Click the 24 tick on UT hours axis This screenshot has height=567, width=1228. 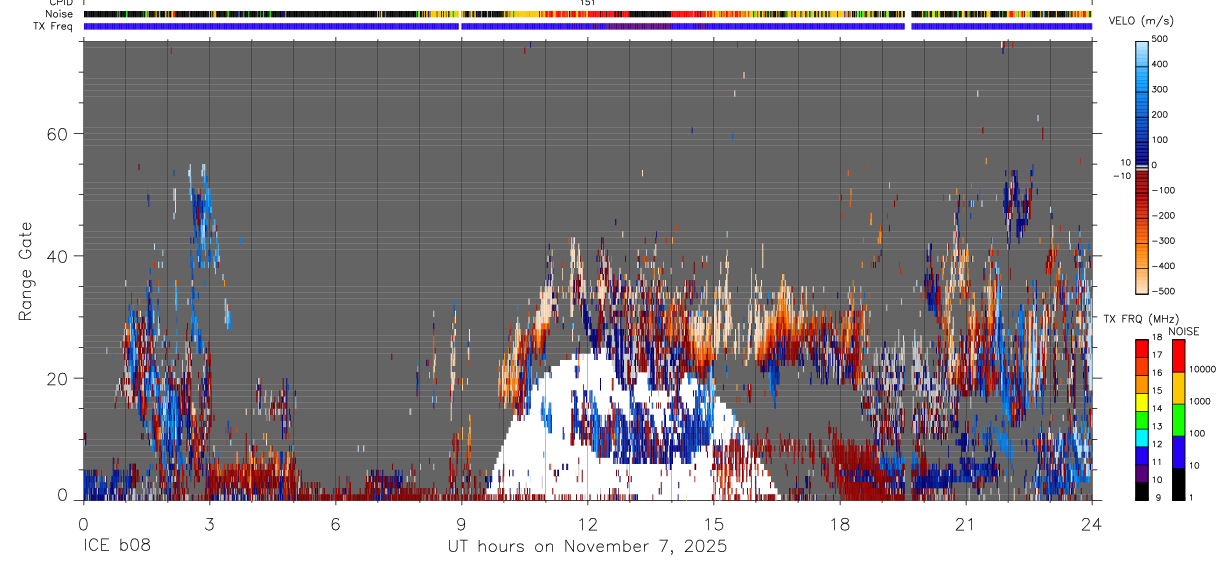(x=1091, y=524)
